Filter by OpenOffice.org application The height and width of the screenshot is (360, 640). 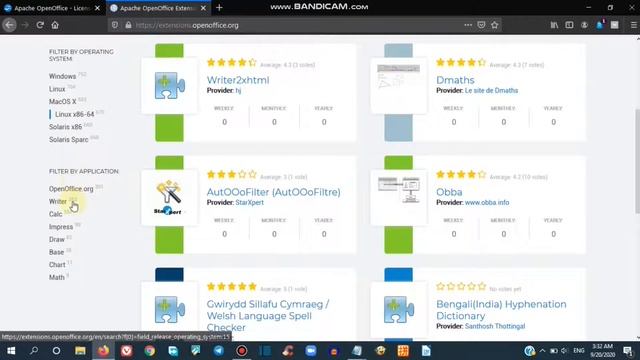pos(71,189)
